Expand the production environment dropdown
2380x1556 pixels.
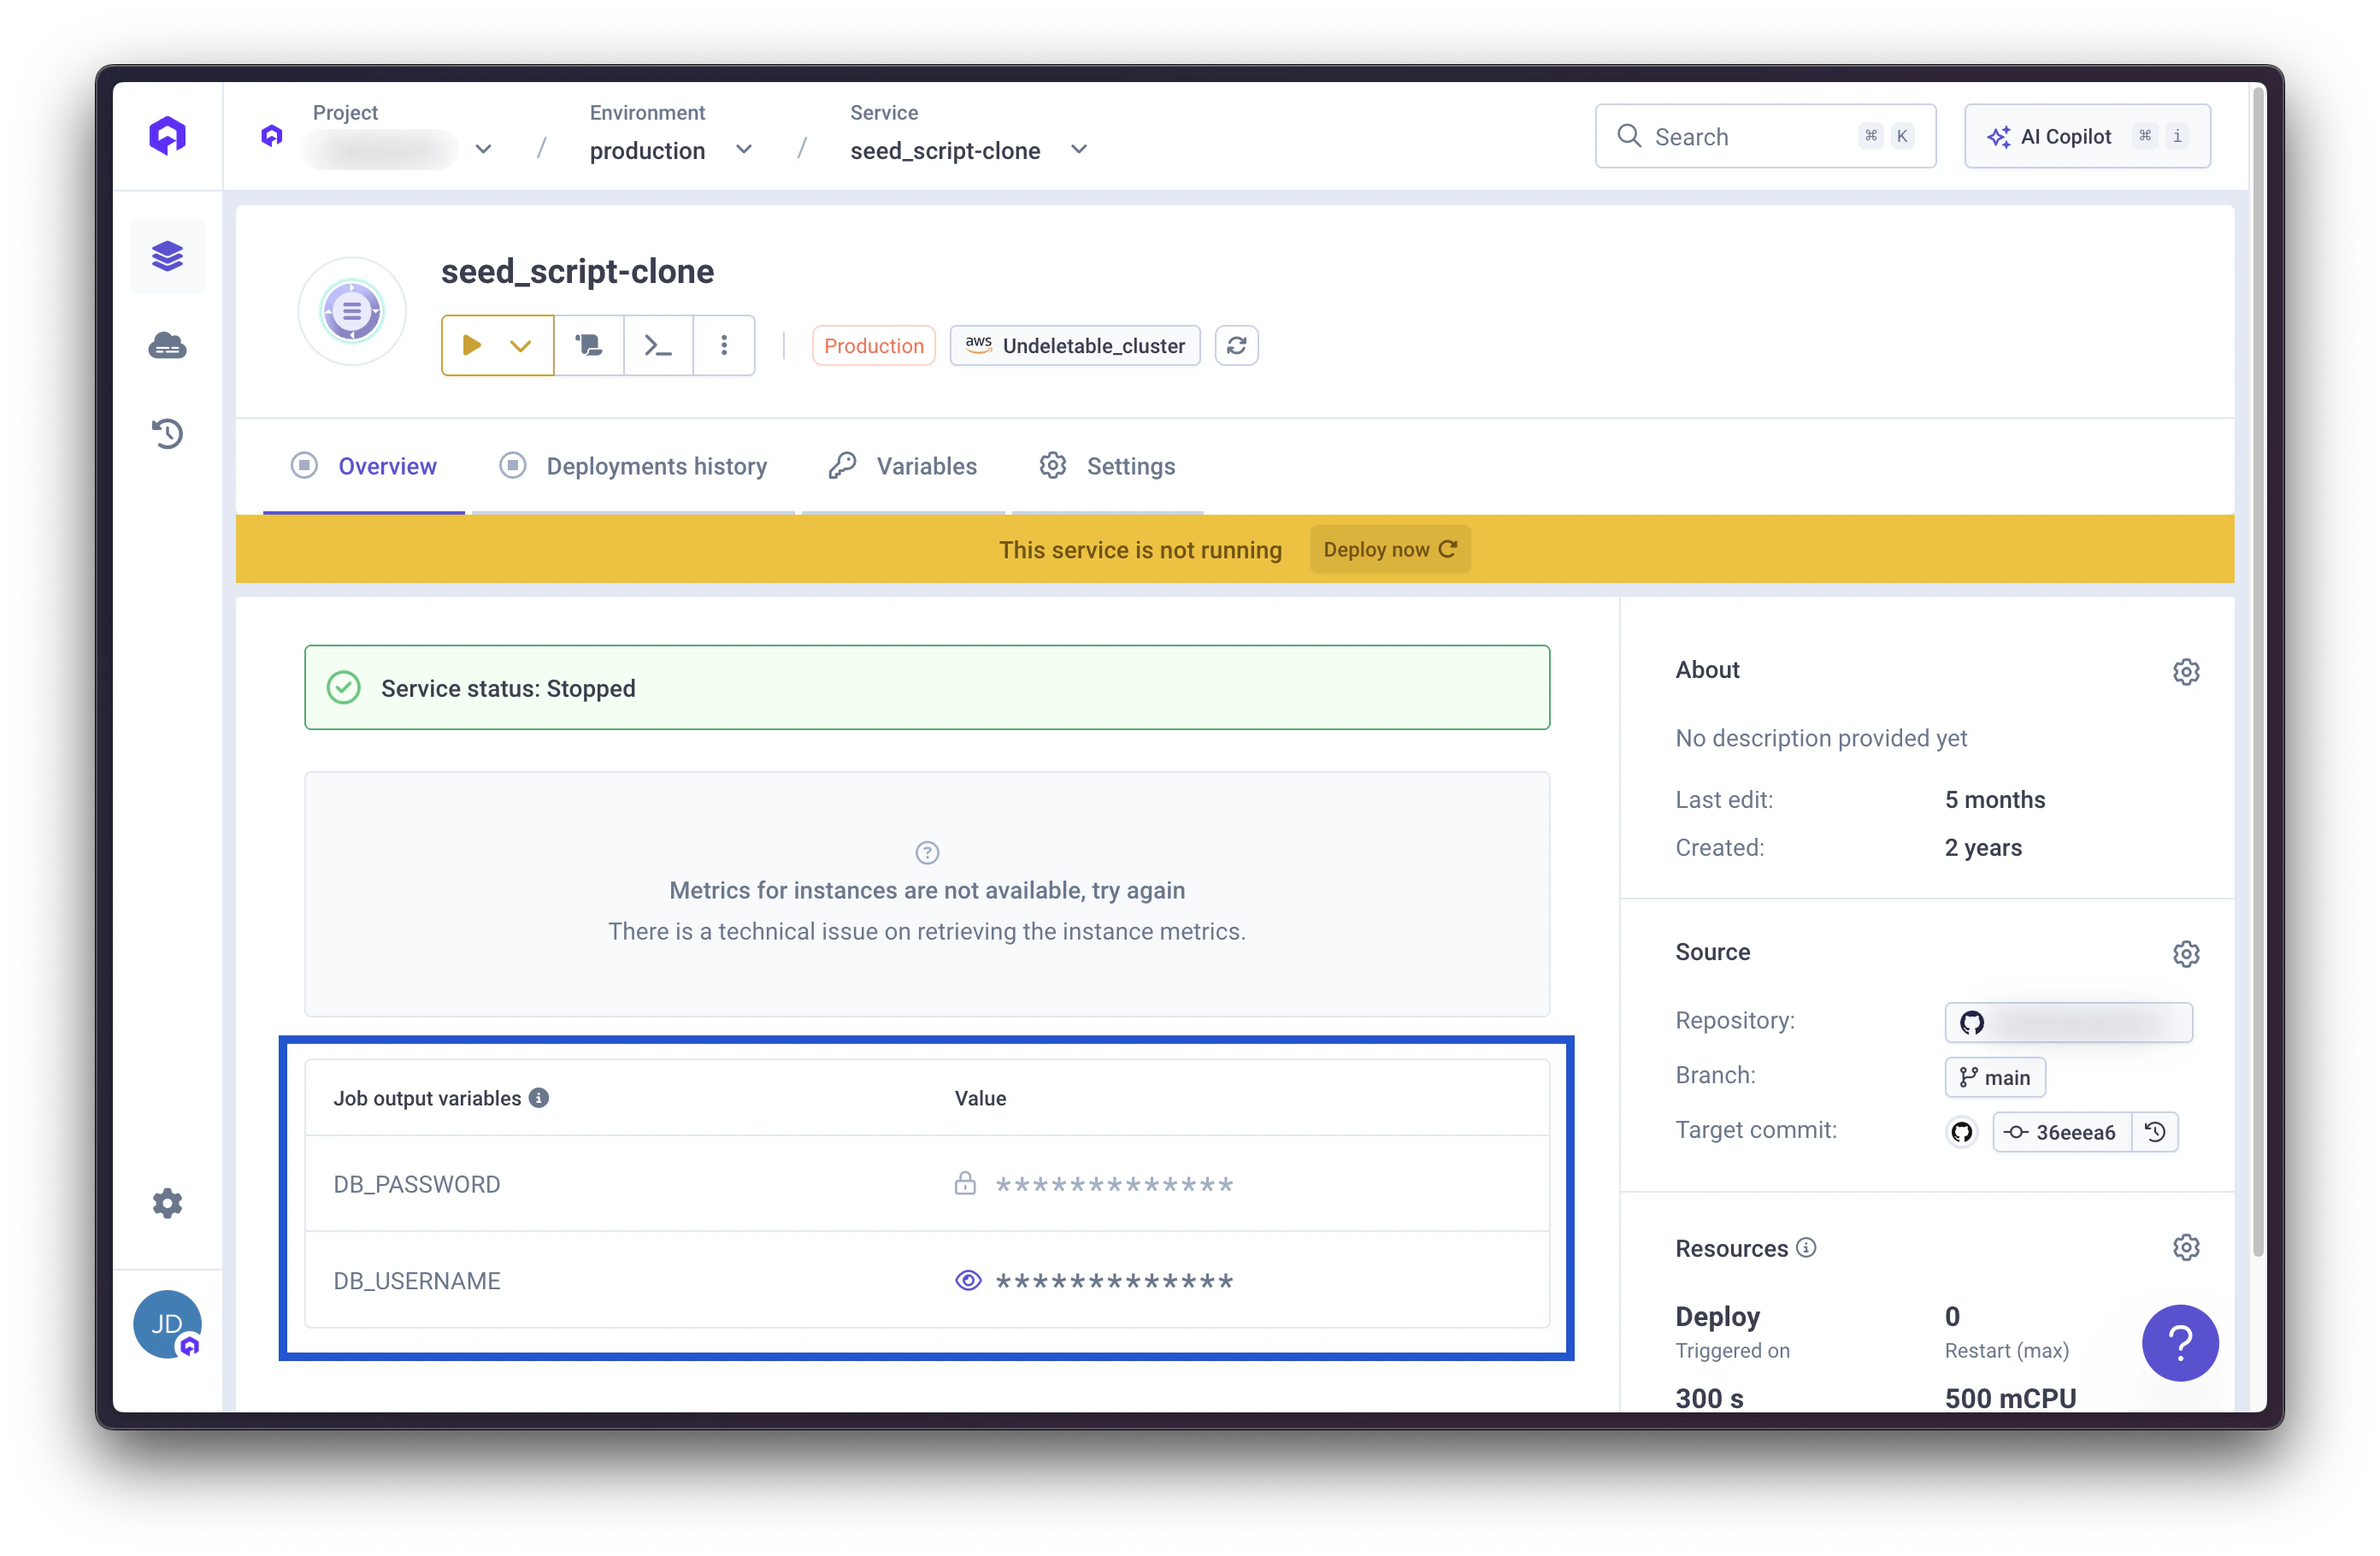(743, 150)
